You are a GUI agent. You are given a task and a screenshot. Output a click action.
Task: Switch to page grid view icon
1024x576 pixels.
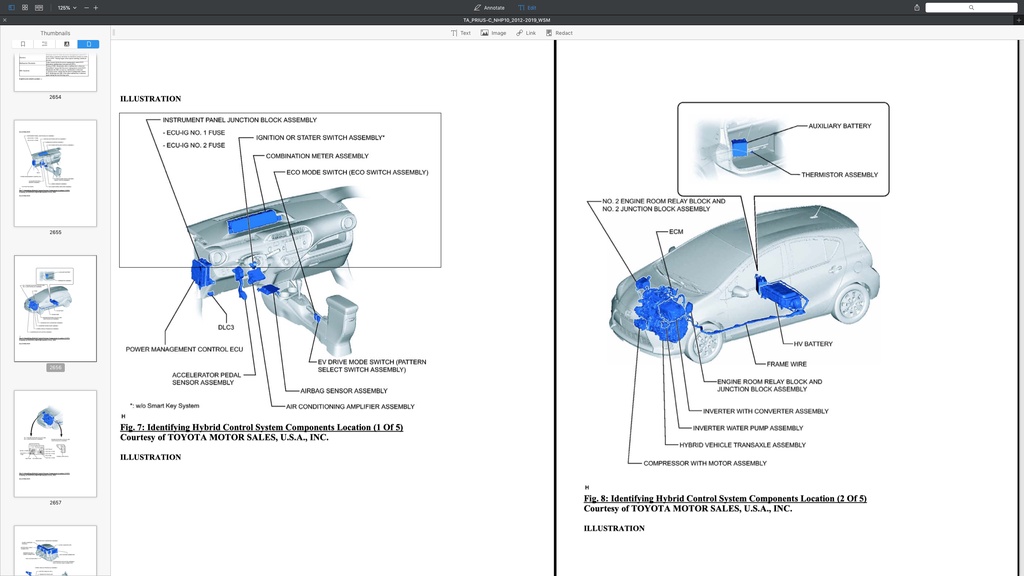pyautogui.click(x=25, y=8)
